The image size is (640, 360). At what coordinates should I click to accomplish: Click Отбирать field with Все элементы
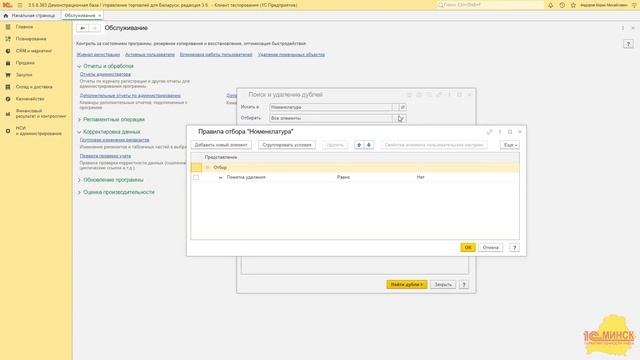330,118
